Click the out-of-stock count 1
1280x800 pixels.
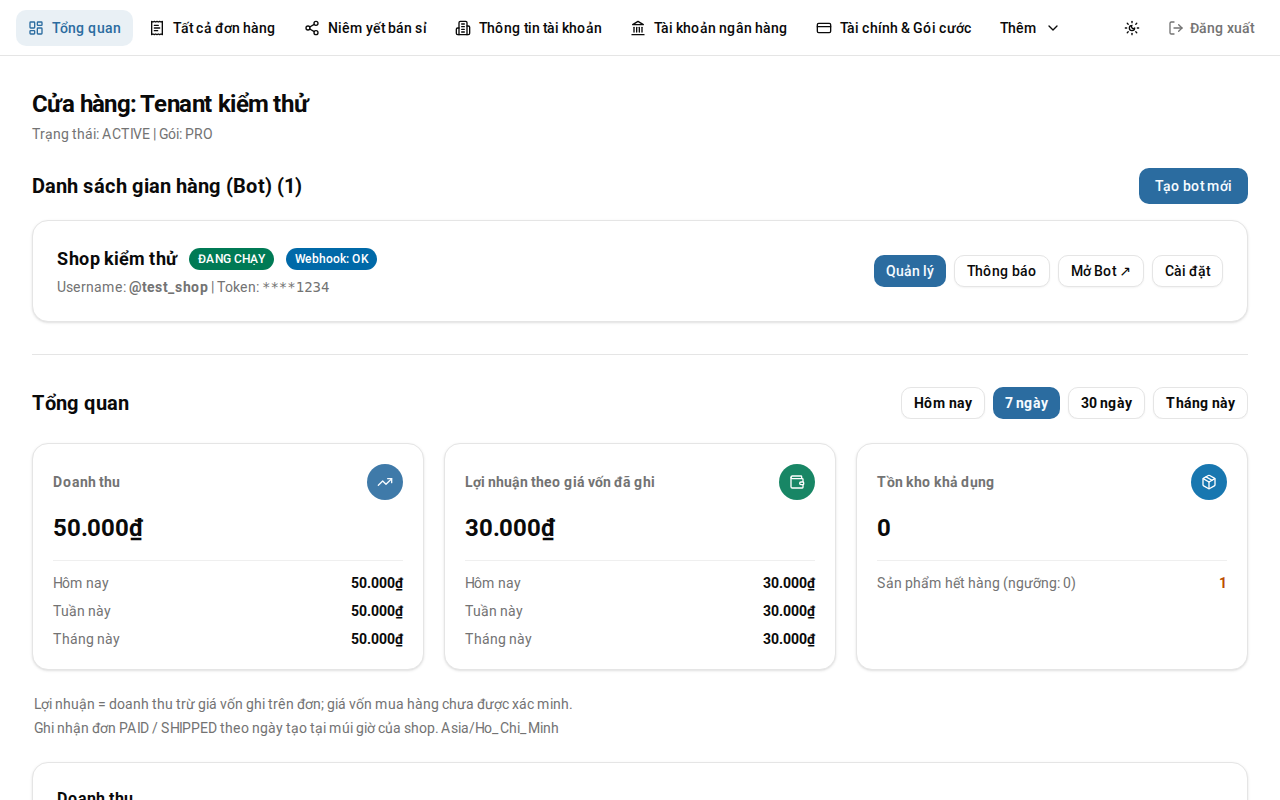coord(1222,583)
